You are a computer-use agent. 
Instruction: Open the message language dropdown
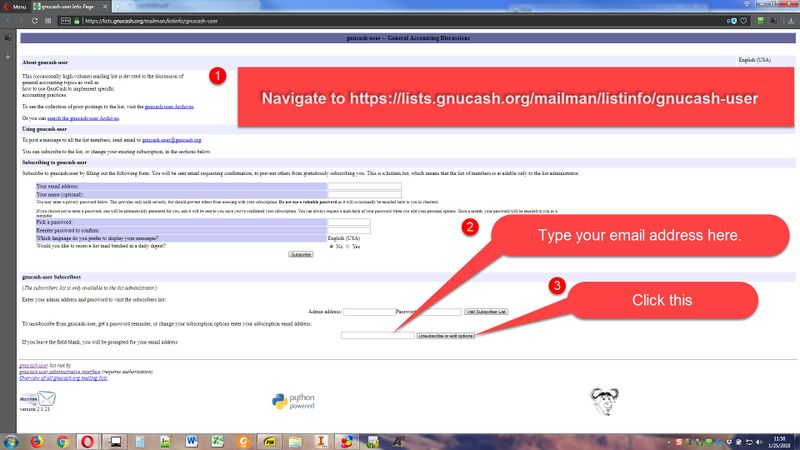click(x=344, y=238)
